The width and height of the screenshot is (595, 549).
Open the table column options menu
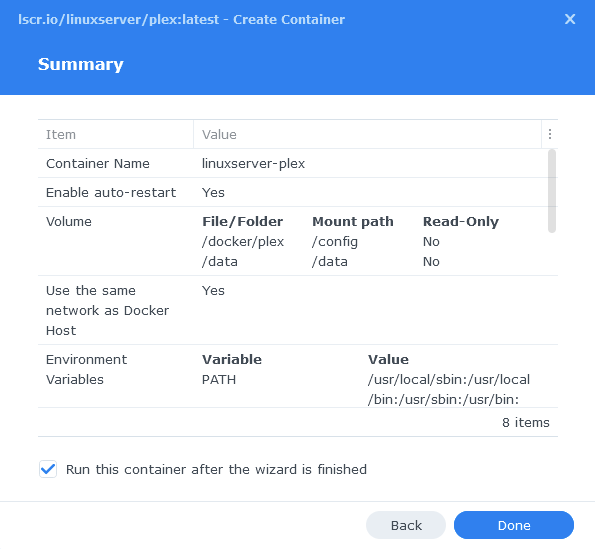coord(549,134)
